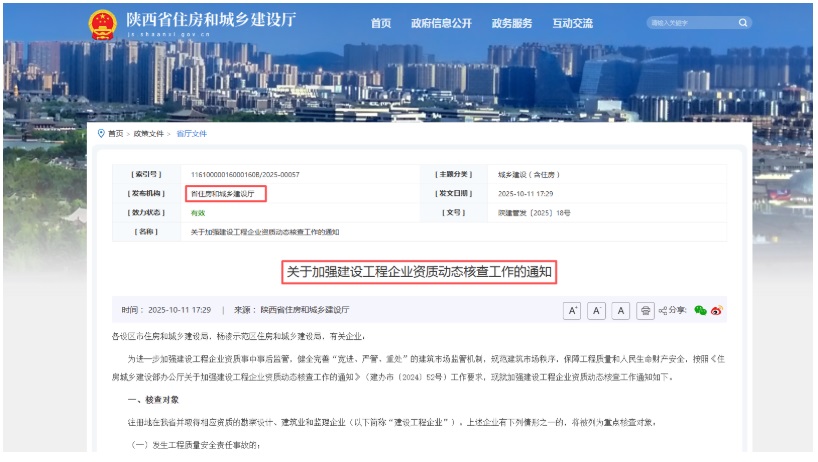Decrease font size with A- button
Screen dimensions: 818x462
coord(597,311)
